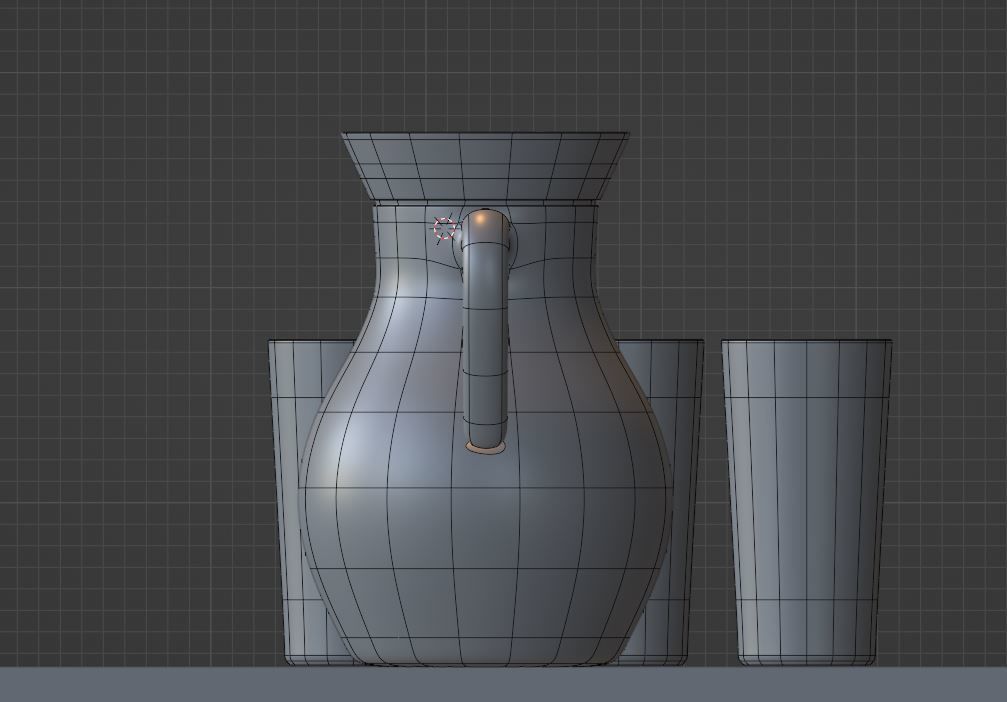Click the handle's lower attachment base on pitcher
Image resolution: width=1007 pixels, height=702 pixels.
486,446
